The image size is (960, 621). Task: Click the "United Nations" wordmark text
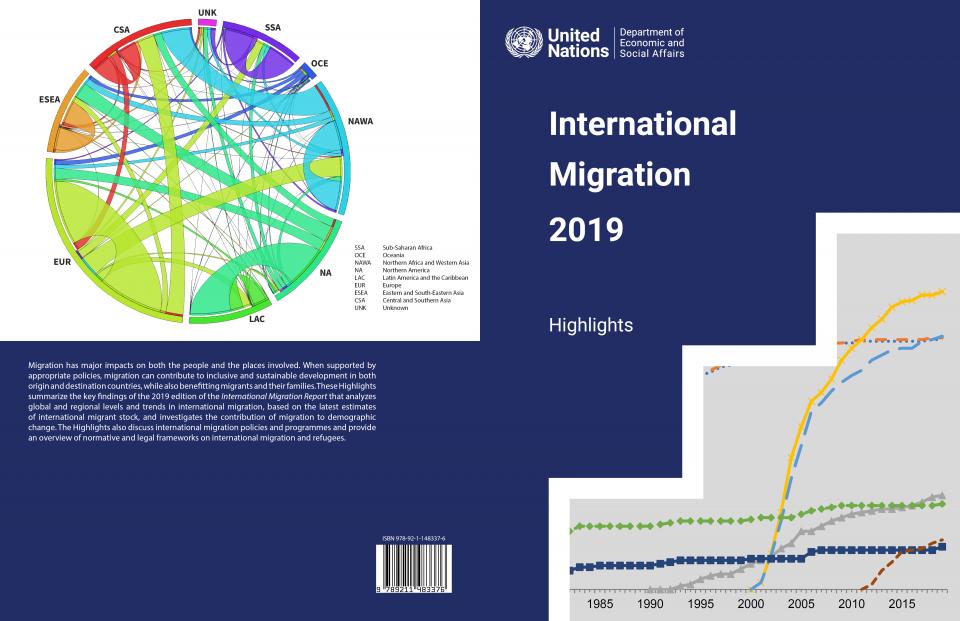point(578,43)
